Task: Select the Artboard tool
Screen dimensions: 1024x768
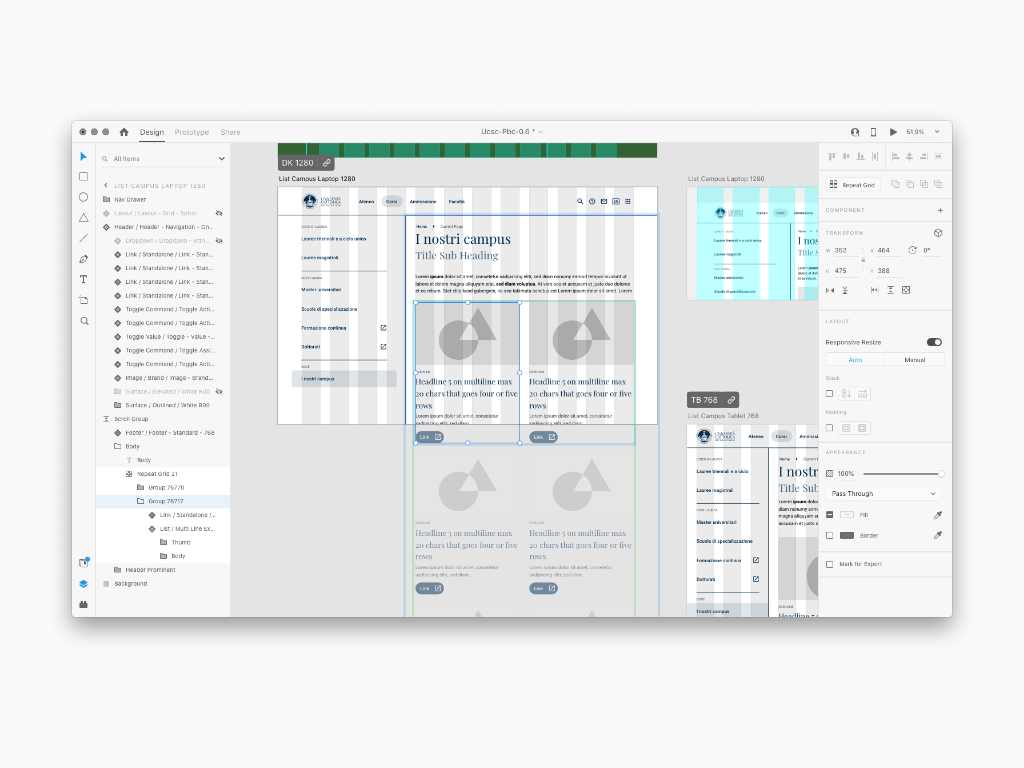Action: (x=84, y=300)
